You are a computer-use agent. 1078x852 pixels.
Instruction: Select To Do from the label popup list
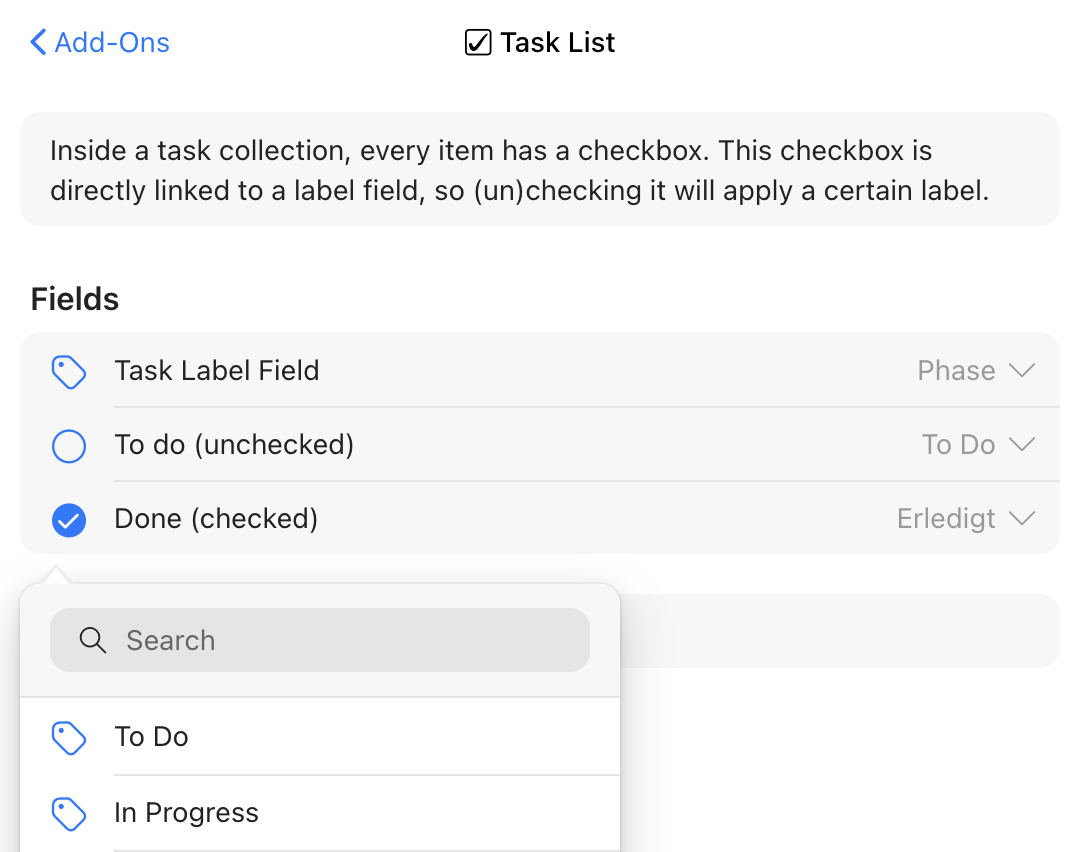tap(151, 737)
